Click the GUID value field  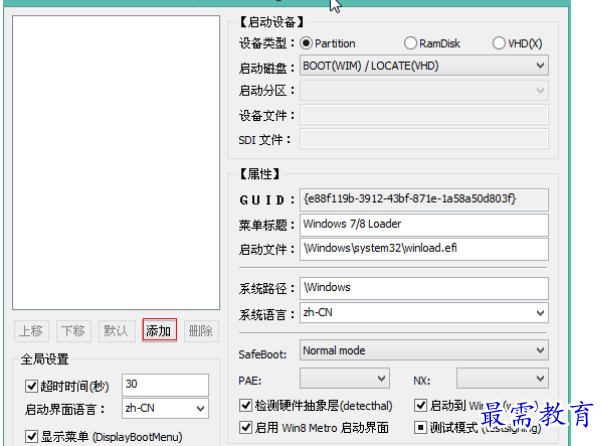424,199
